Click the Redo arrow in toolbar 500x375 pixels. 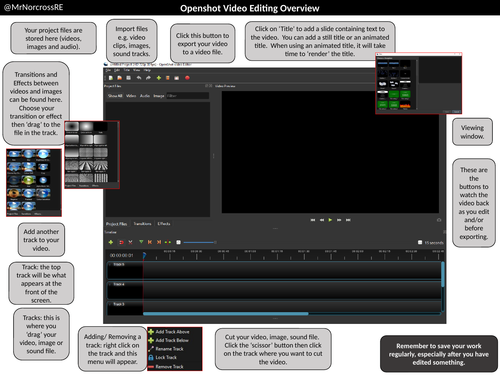point(148,78)
